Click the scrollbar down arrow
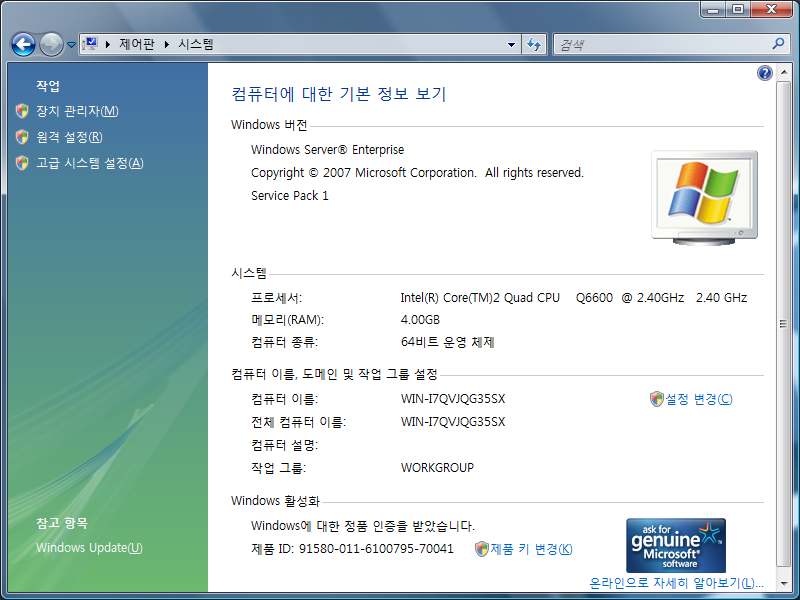The image size is (800, 600). click(783, 583)
